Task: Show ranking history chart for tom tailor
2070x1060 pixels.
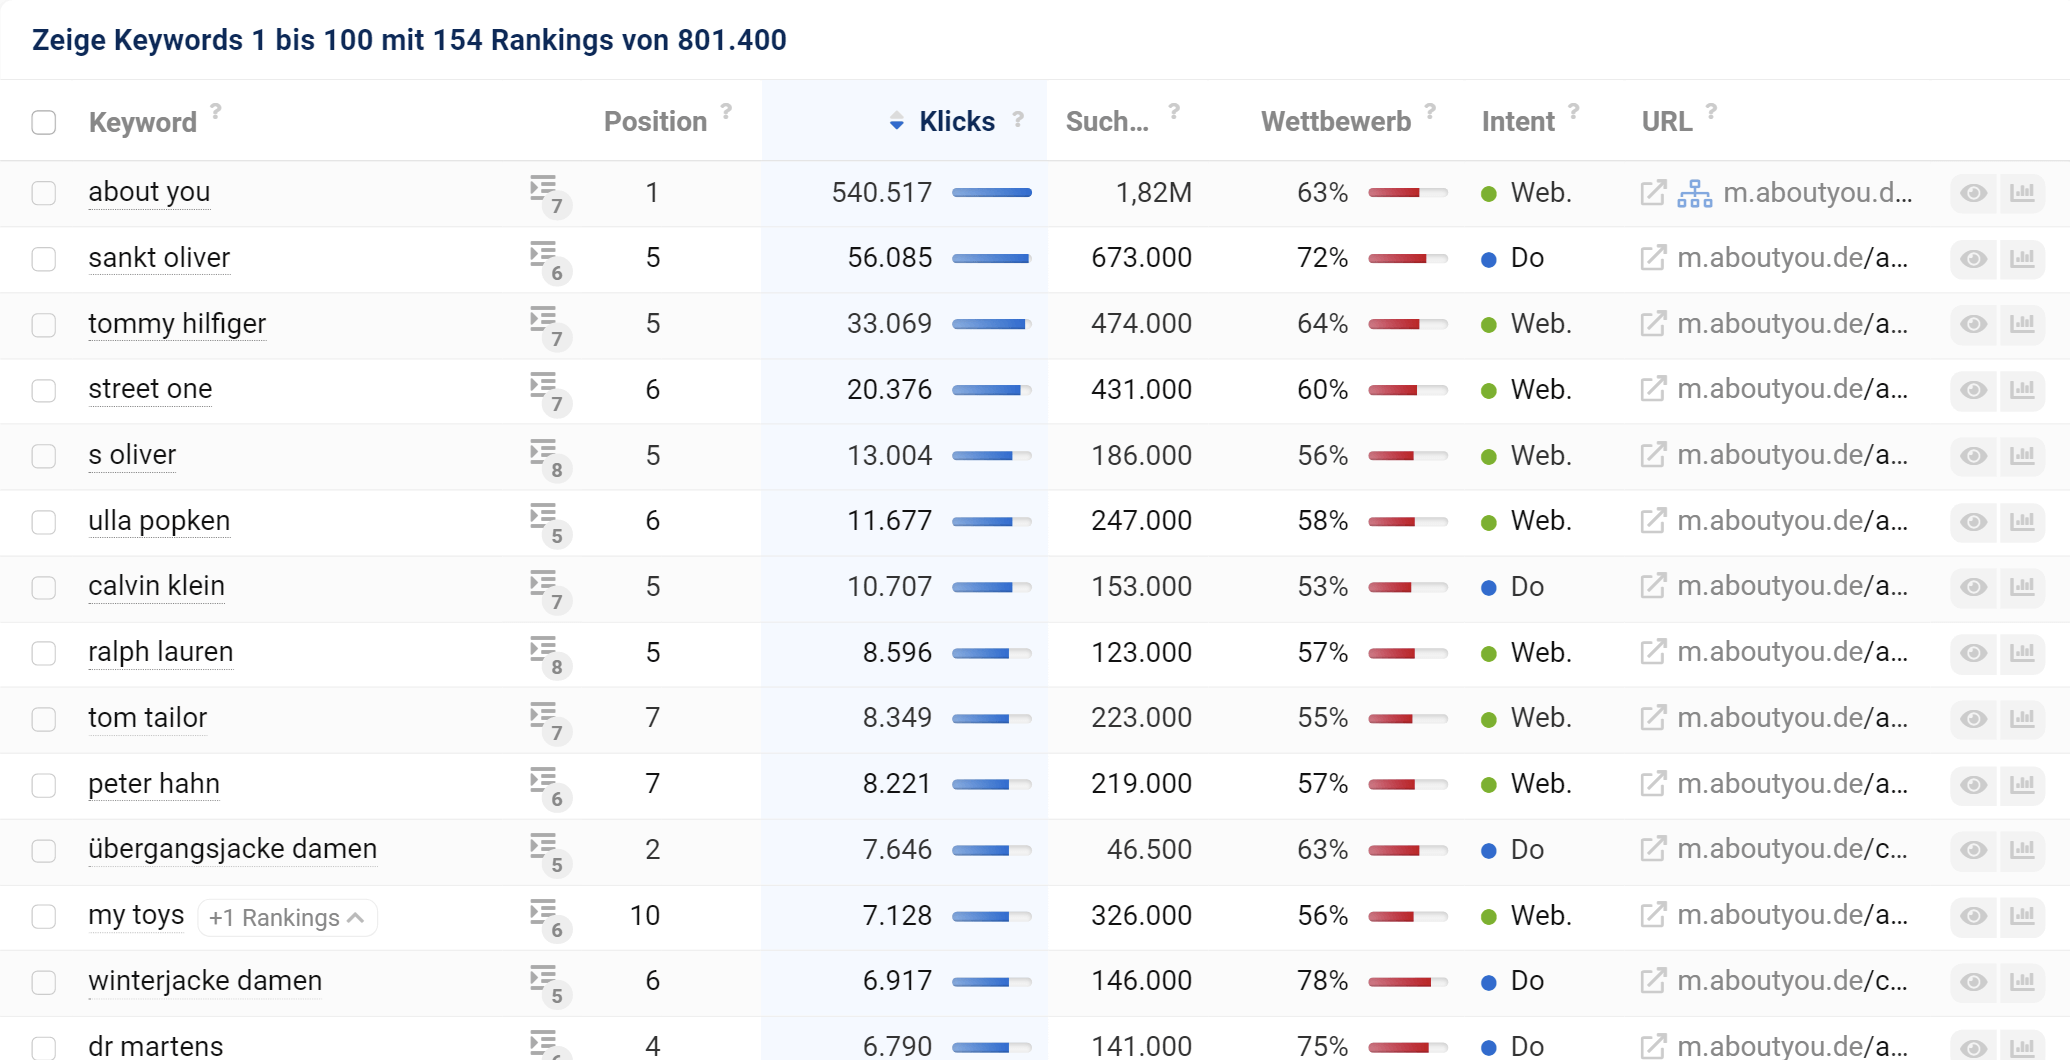Action: click(x=2022, y=719)
